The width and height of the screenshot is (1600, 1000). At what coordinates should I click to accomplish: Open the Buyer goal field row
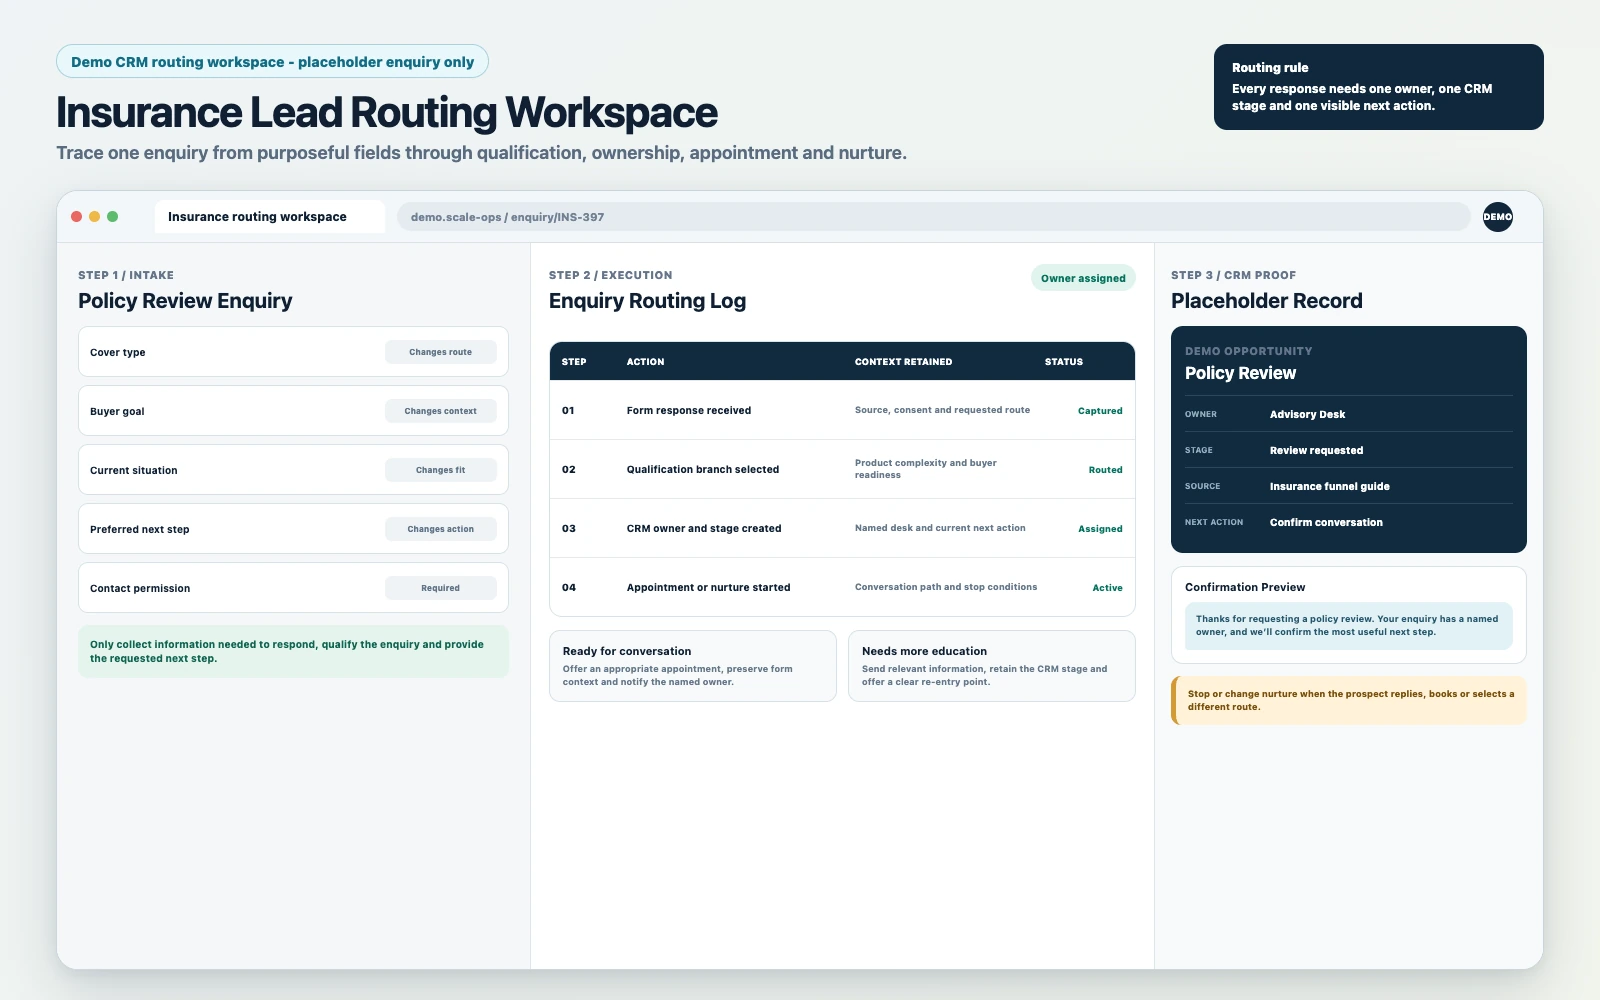click(293, 411)
